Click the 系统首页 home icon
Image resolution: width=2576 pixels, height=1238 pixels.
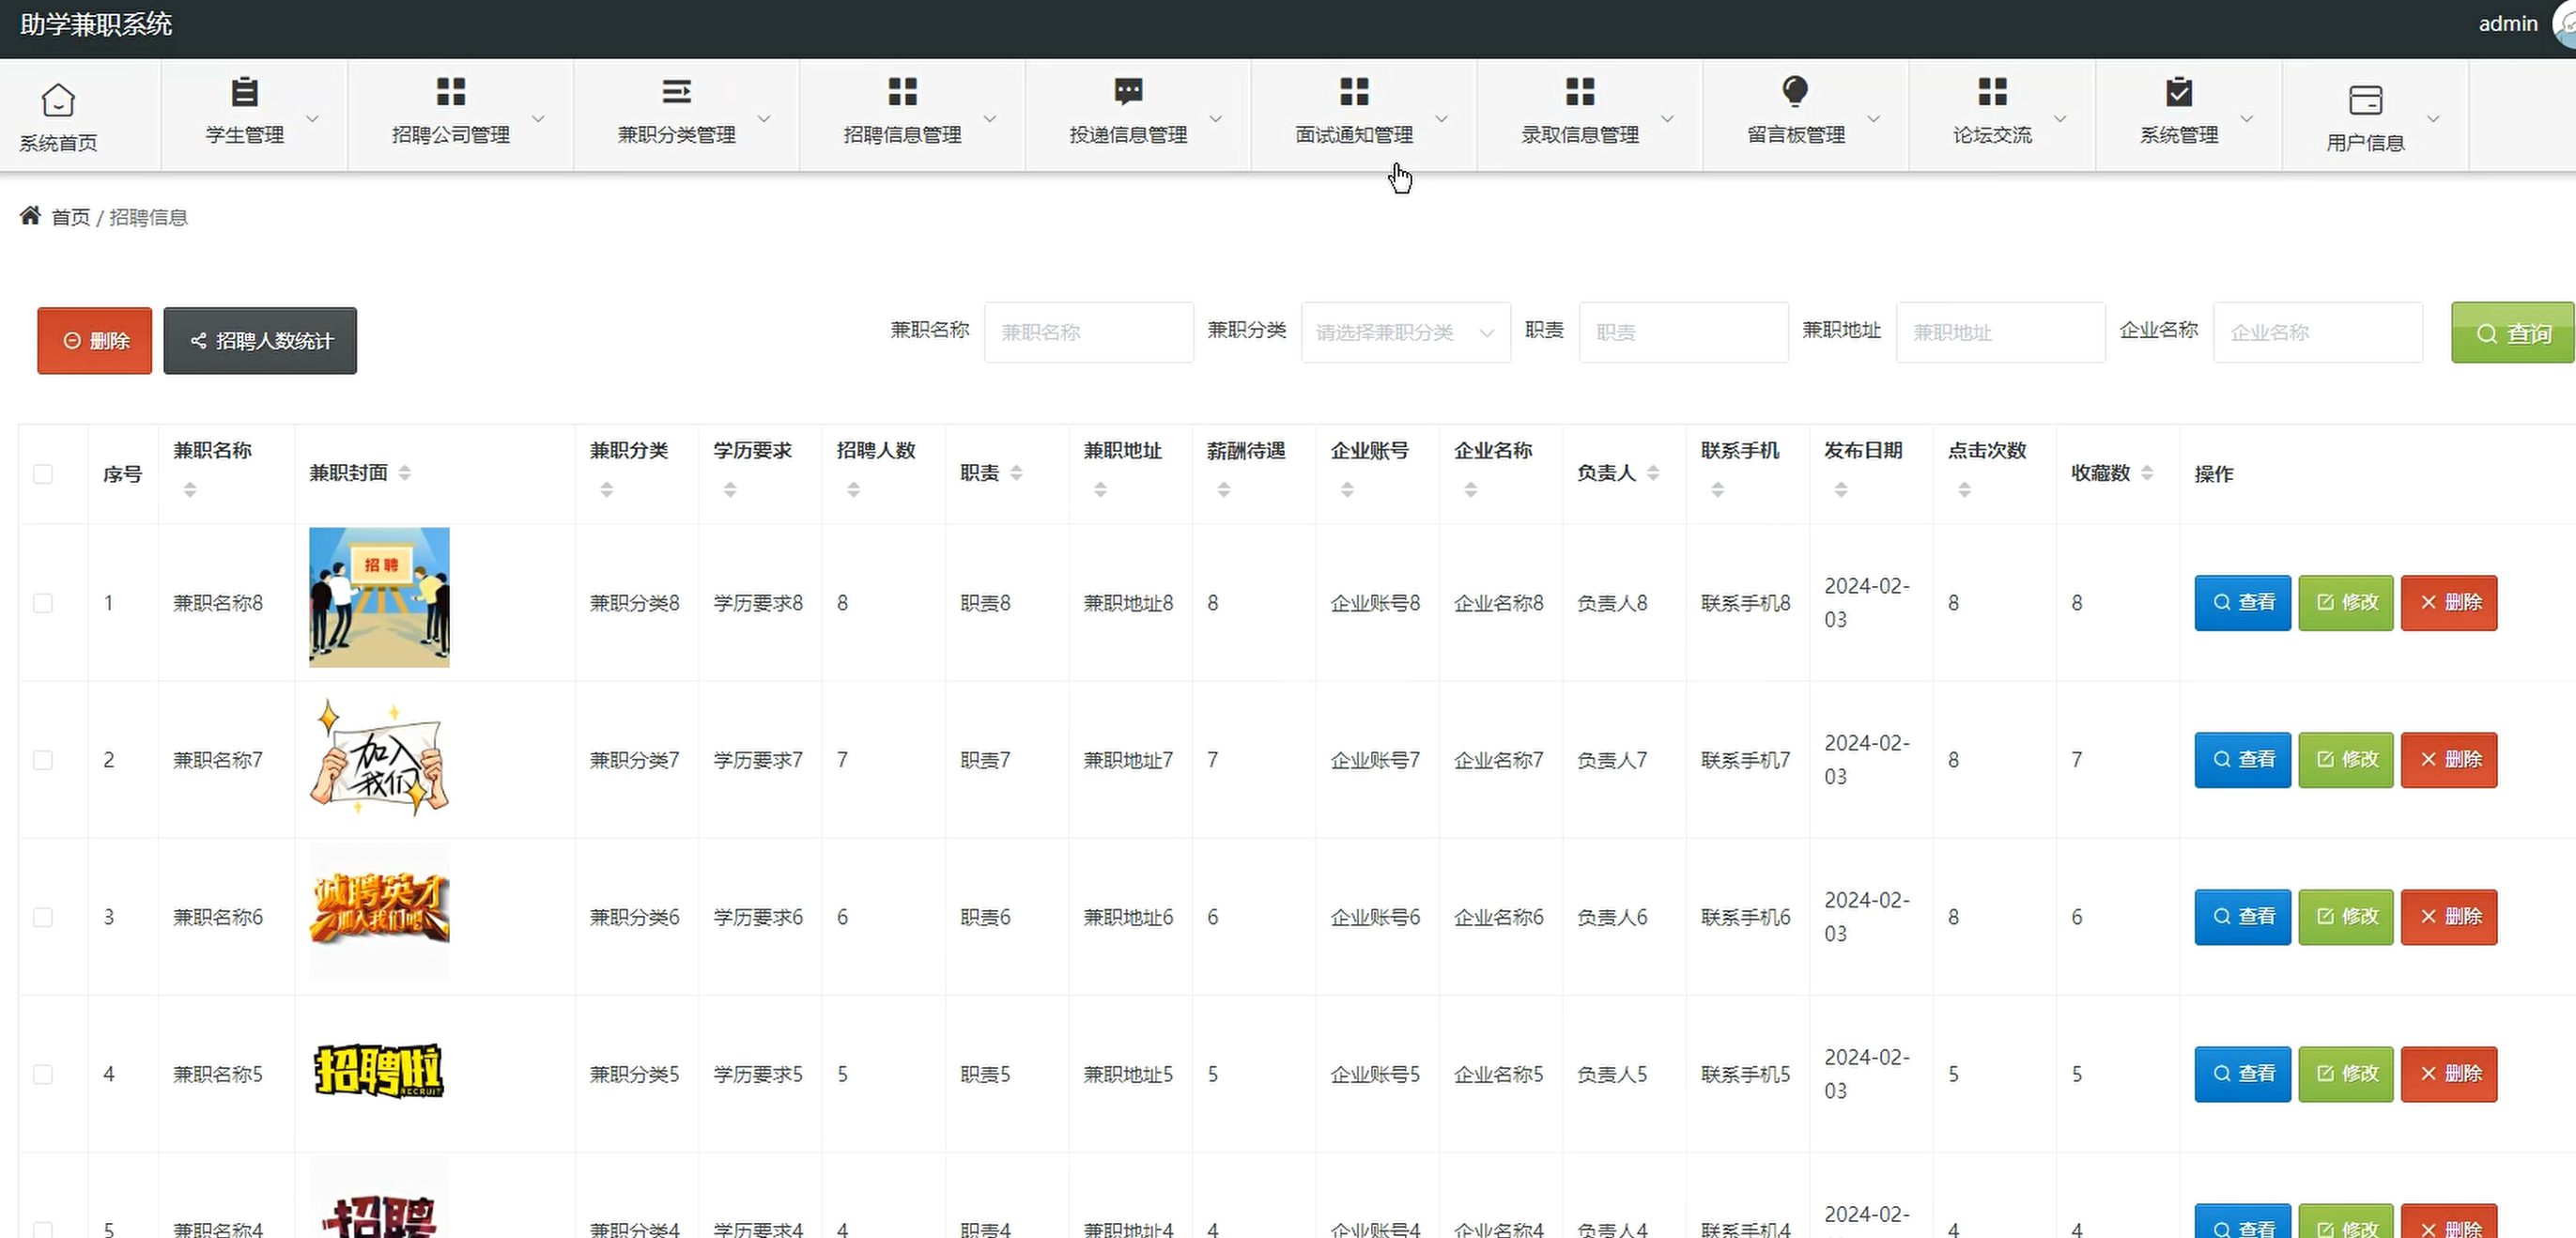[58, 100]
